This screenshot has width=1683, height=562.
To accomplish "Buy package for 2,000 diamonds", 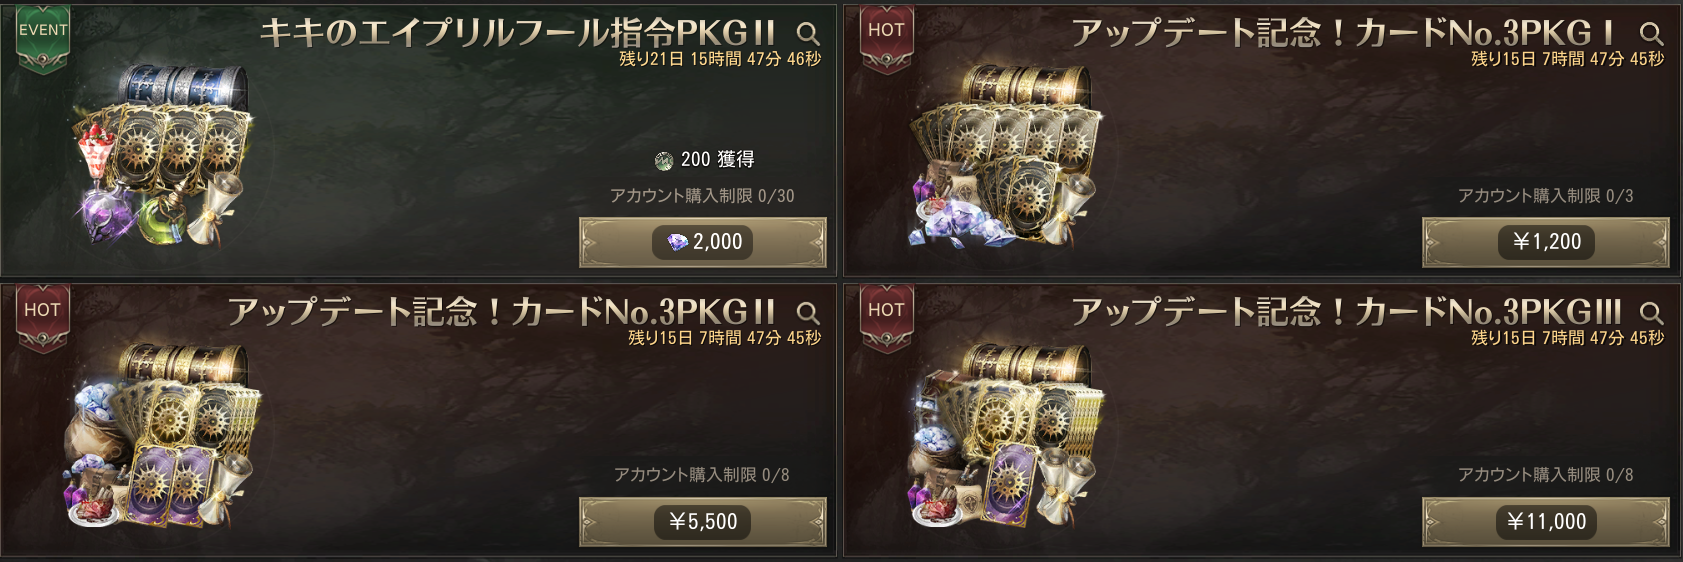I will [x=703, y=242].
